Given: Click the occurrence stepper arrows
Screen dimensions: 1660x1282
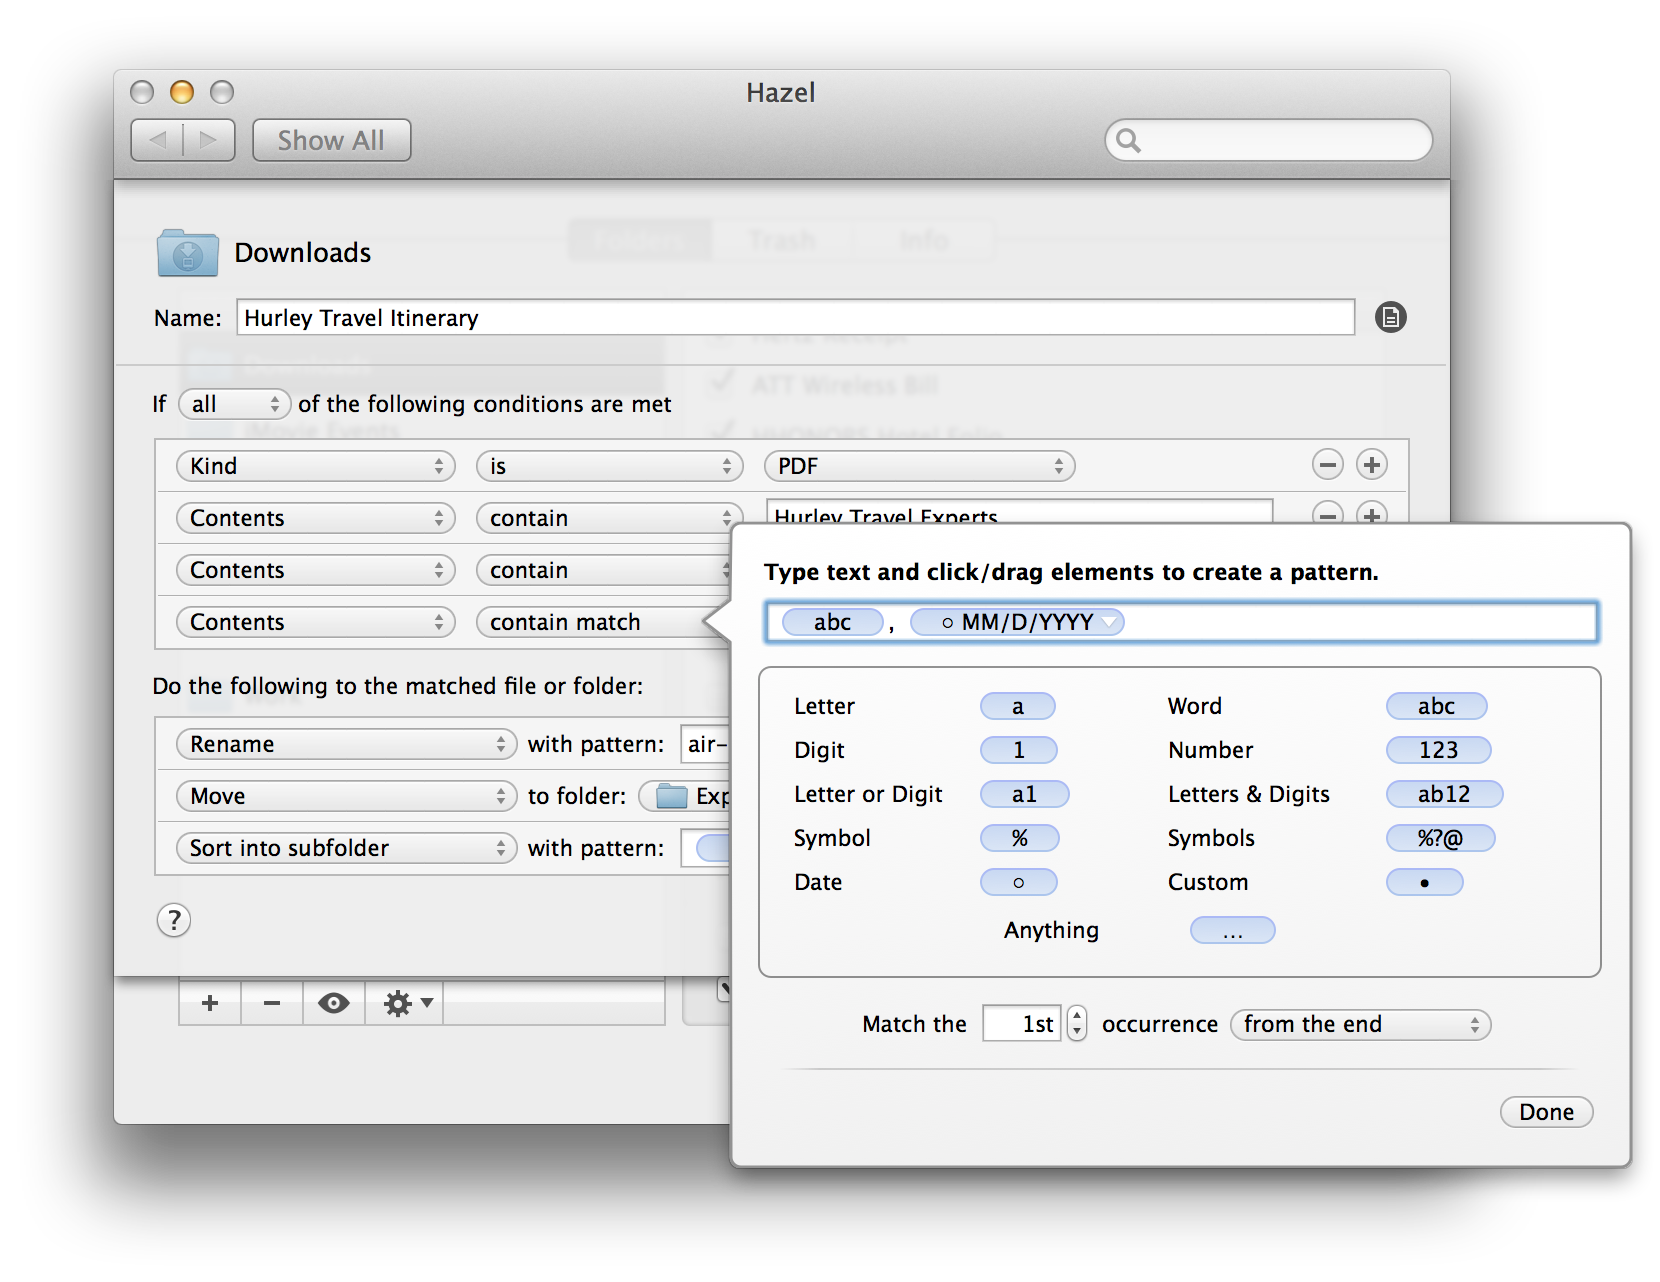Looking at the screenshot, I should point(1077,1023).
